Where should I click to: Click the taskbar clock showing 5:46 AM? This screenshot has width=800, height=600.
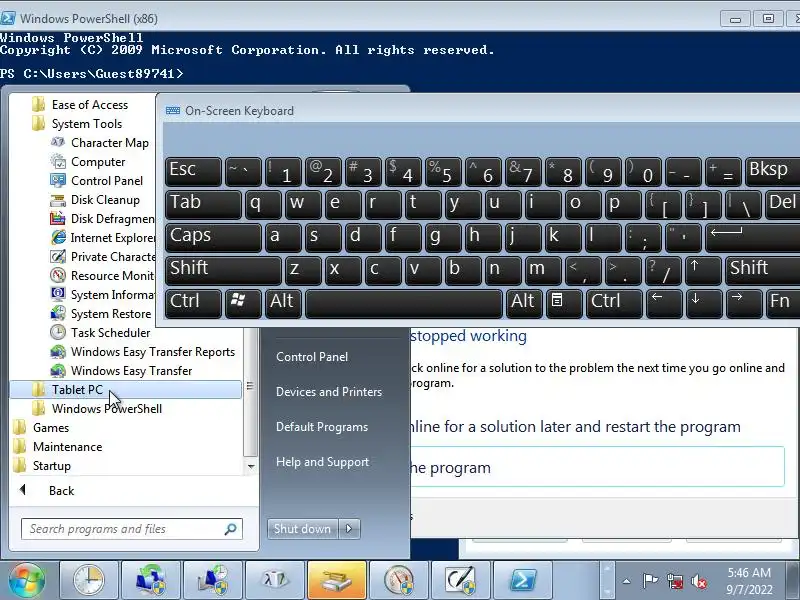[x=749, y=581]
